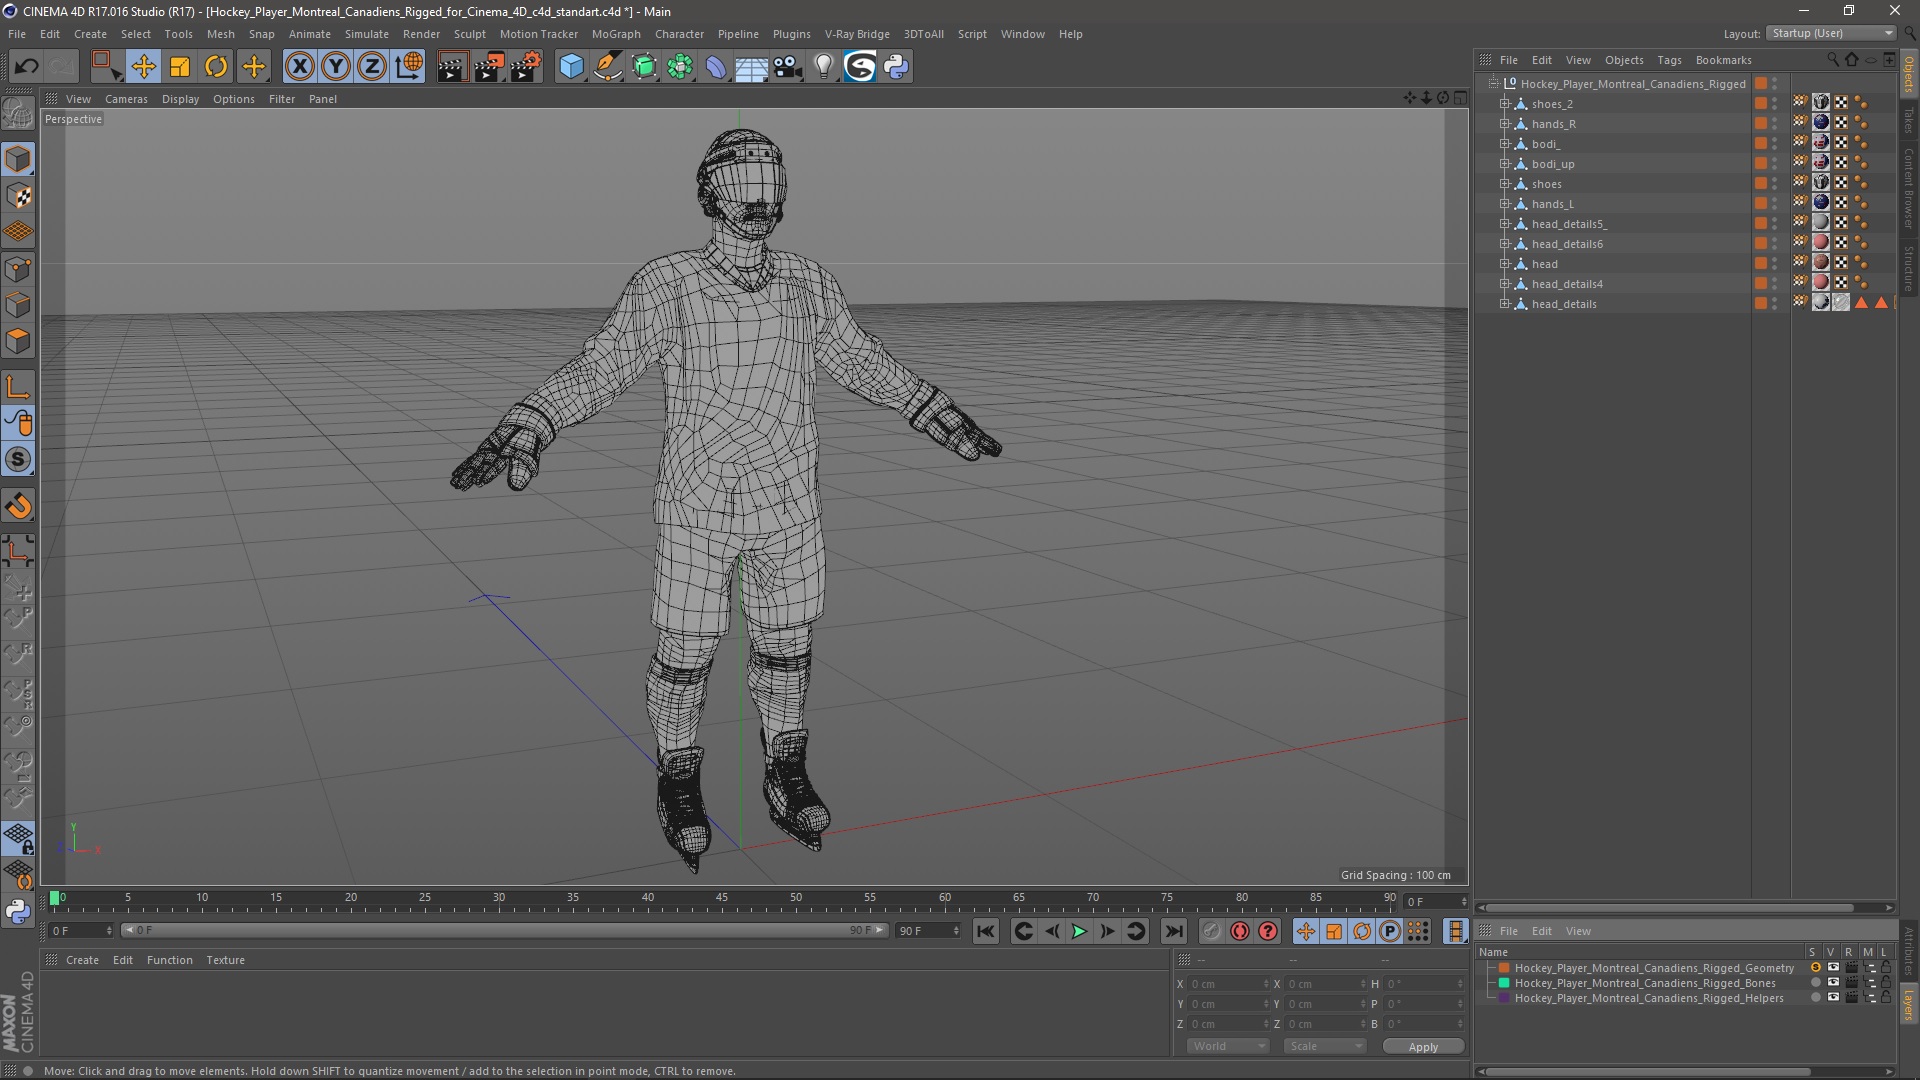Collapse the Hockey_Player_Montreal_Canadiens_Rigged root
The width and height of the screenshot is (1920, 1080).
tap(1493, 84)
